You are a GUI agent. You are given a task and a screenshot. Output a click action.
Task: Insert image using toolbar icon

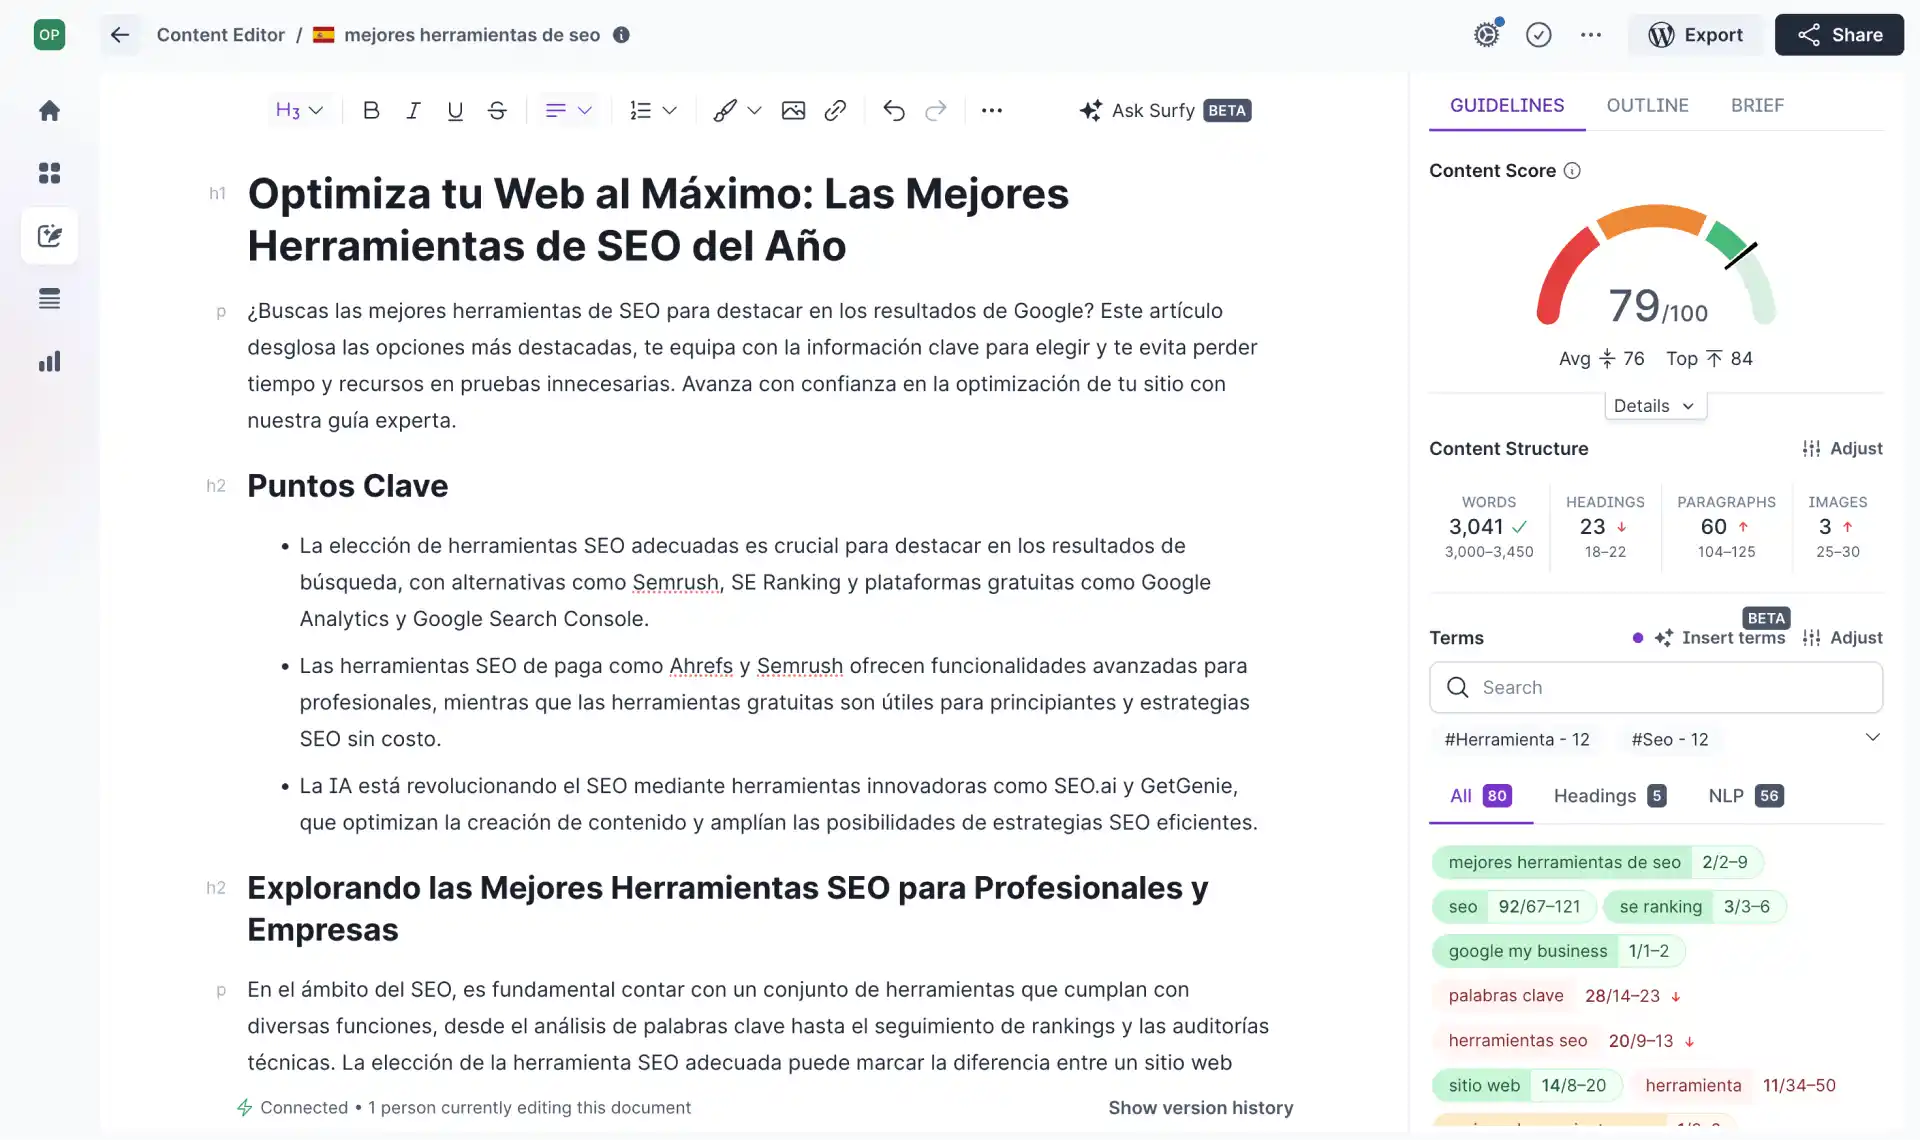coord(793,110)
